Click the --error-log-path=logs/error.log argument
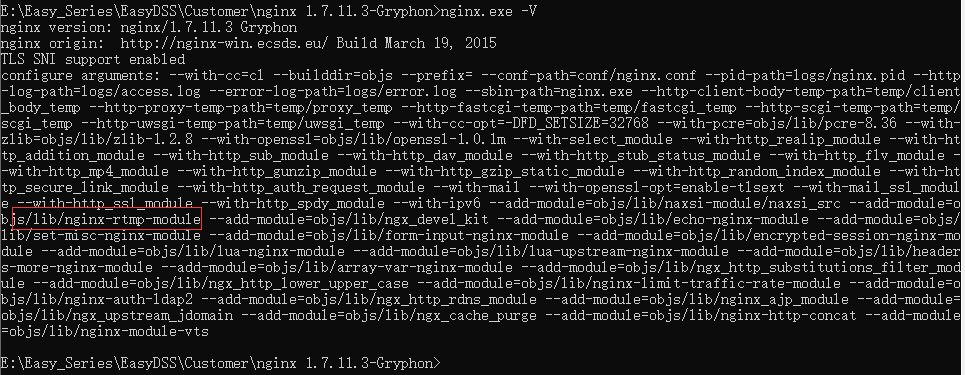The image size is (965, 375). click(x=333, y=92)
